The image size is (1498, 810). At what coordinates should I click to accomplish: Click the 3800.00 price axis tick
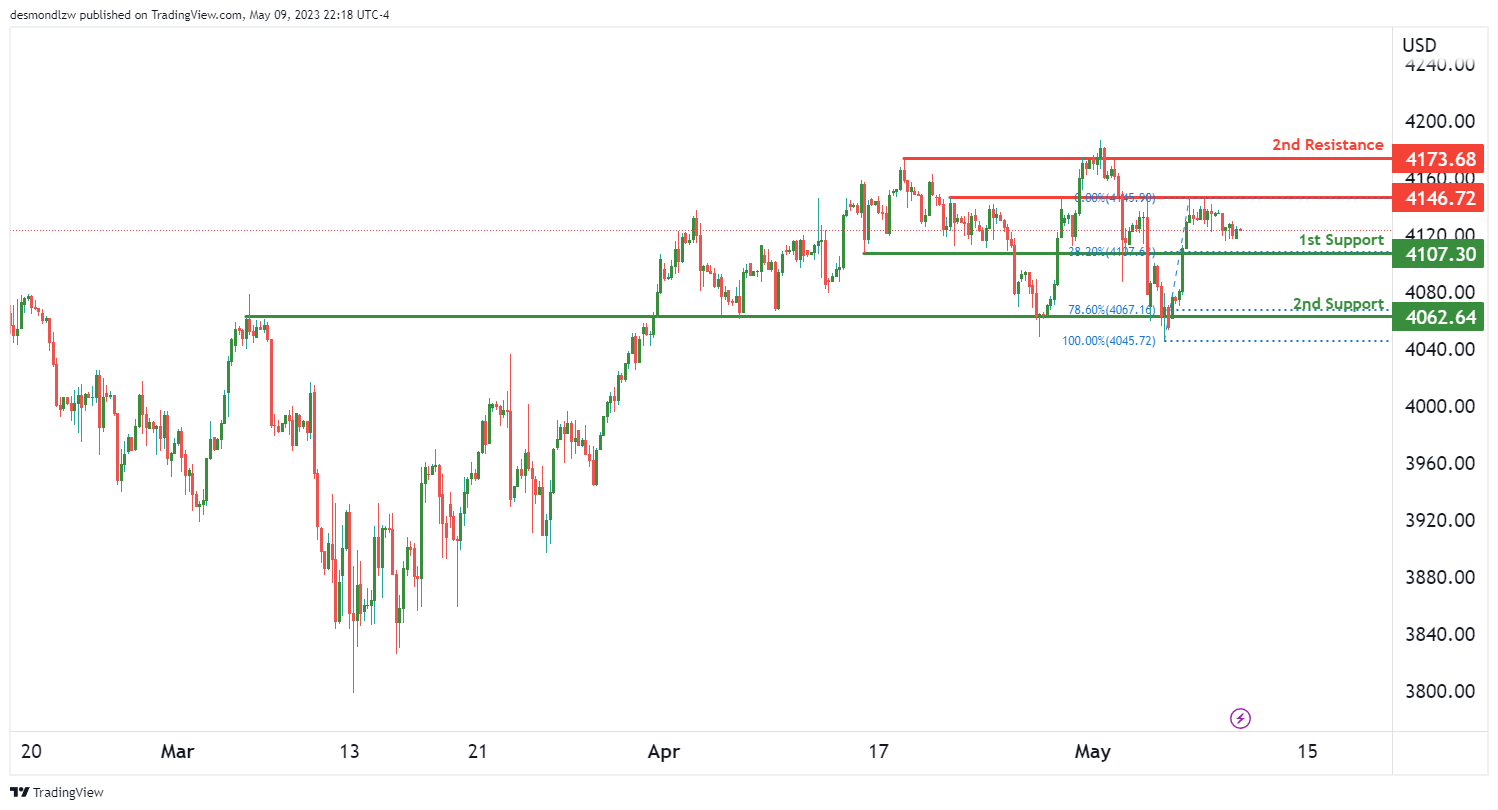(1440, 692)
